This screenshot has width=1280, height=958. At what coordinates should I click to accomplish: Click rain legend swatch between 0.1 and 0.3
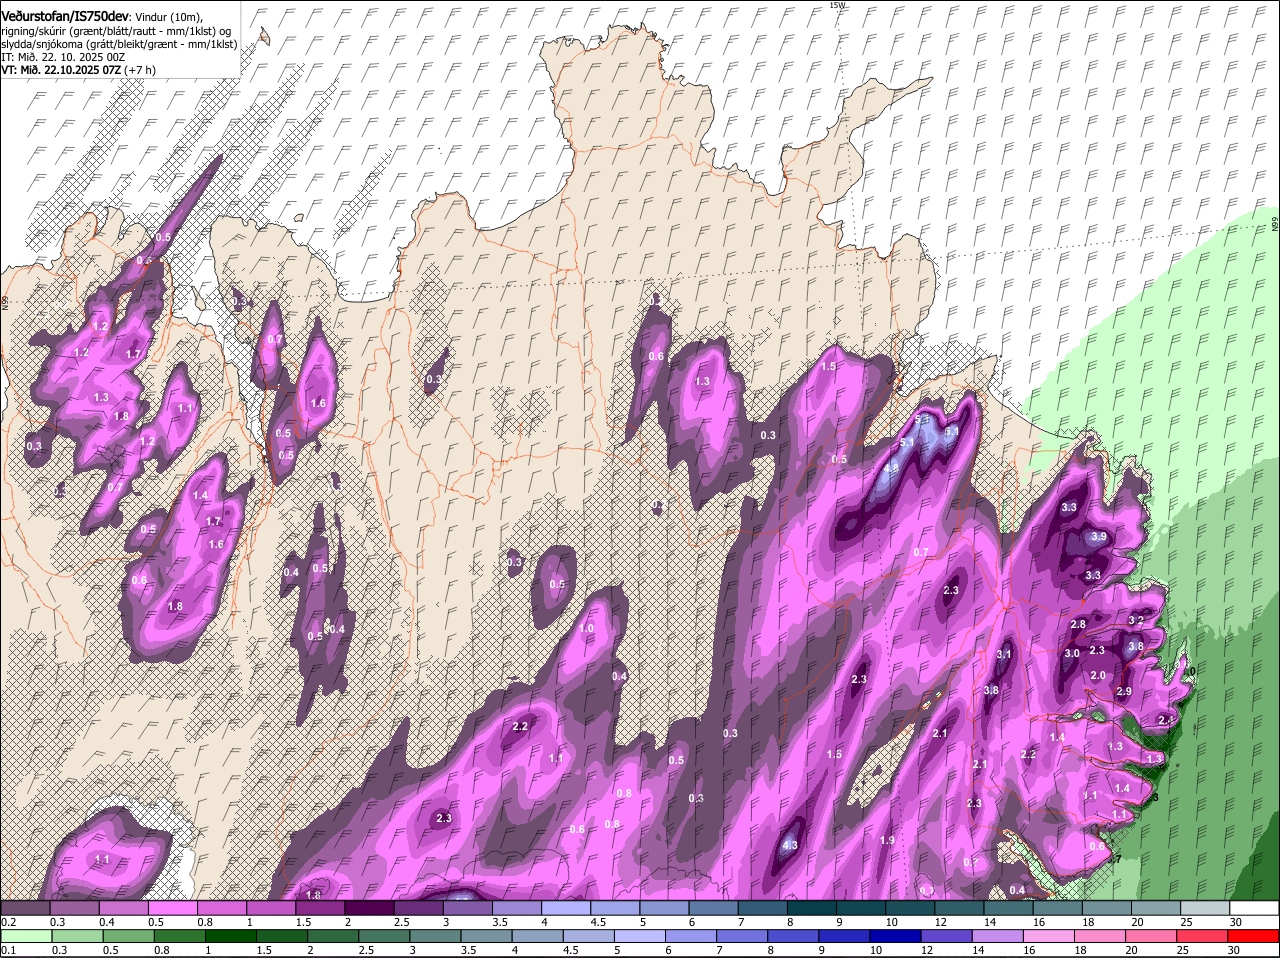tap(24, 936)
